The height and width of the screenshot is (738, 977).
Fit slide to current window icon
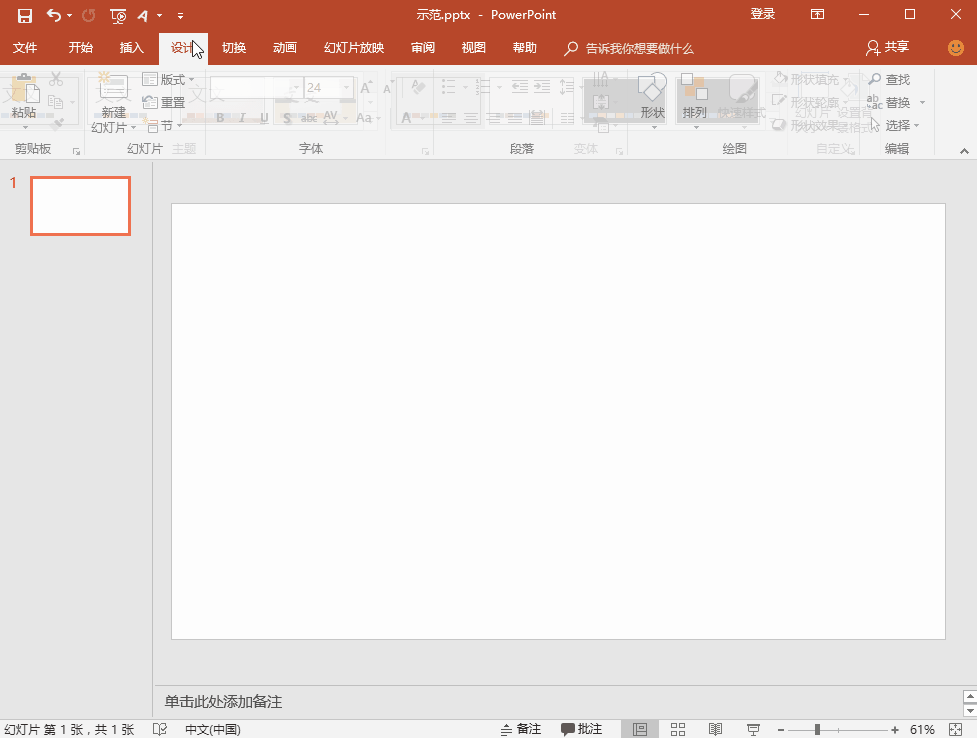956,729
